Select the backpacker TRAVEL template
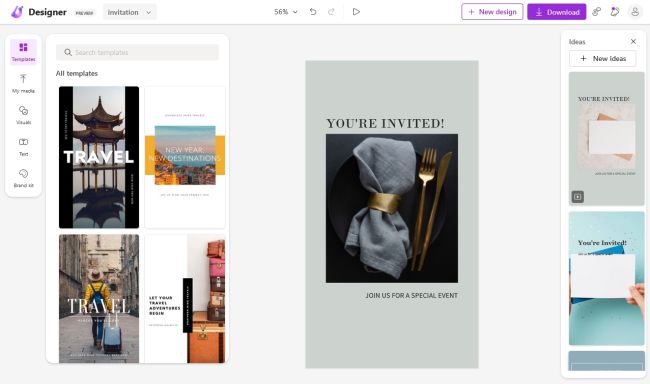Viewport: 650px width, 384px height. coord(99,299)
